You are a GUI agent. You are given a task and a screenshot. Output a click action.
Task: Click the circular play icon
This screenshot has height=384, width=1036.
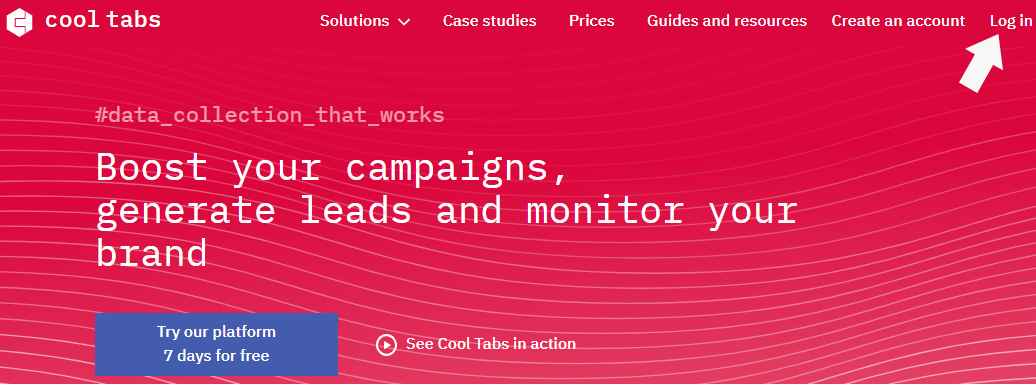[x=386, y=344]
